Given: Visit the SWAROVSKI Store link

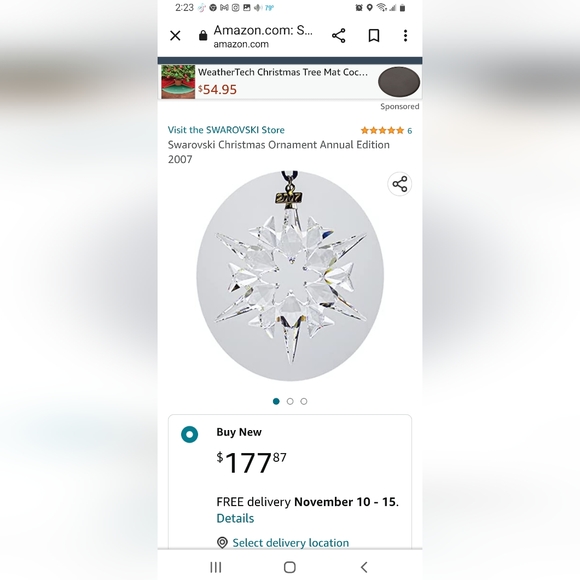Looking at the screenshot, I should tap(226, 130).
